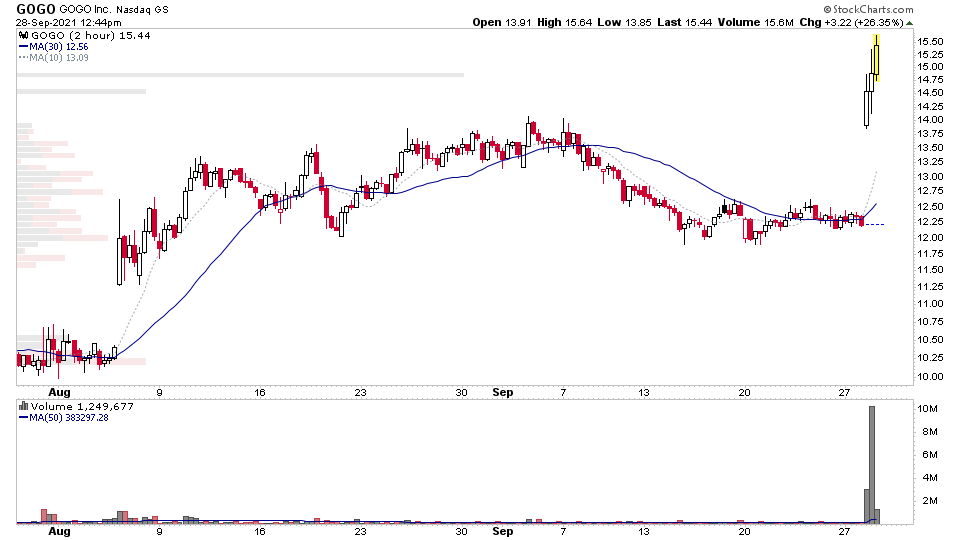Click the 12.00 price axis label
The height and width of the screenshot is (540, 960).
[x=930, y=238]
